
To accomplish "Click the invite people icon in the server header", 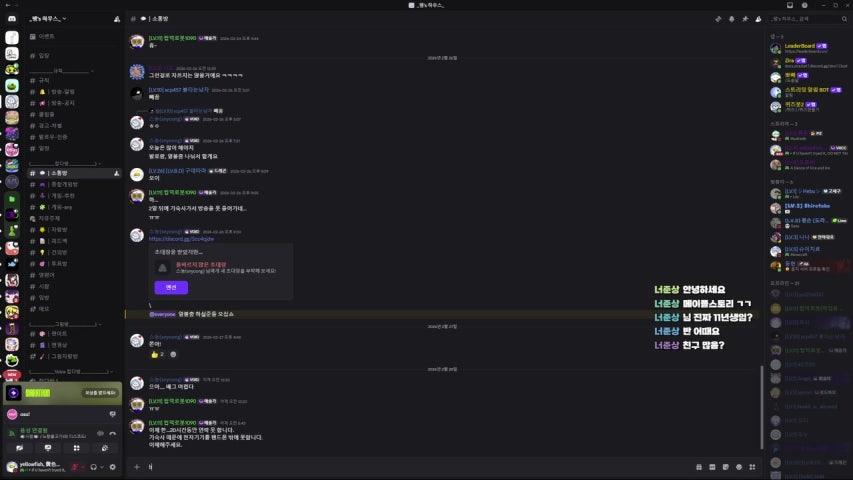I will (117, 19).
